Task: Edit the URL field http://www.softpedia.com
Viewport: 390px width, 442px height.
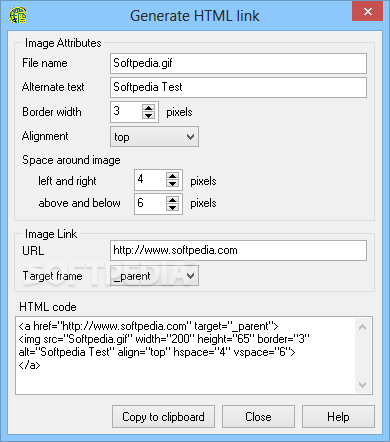Action: click(238, 250)
